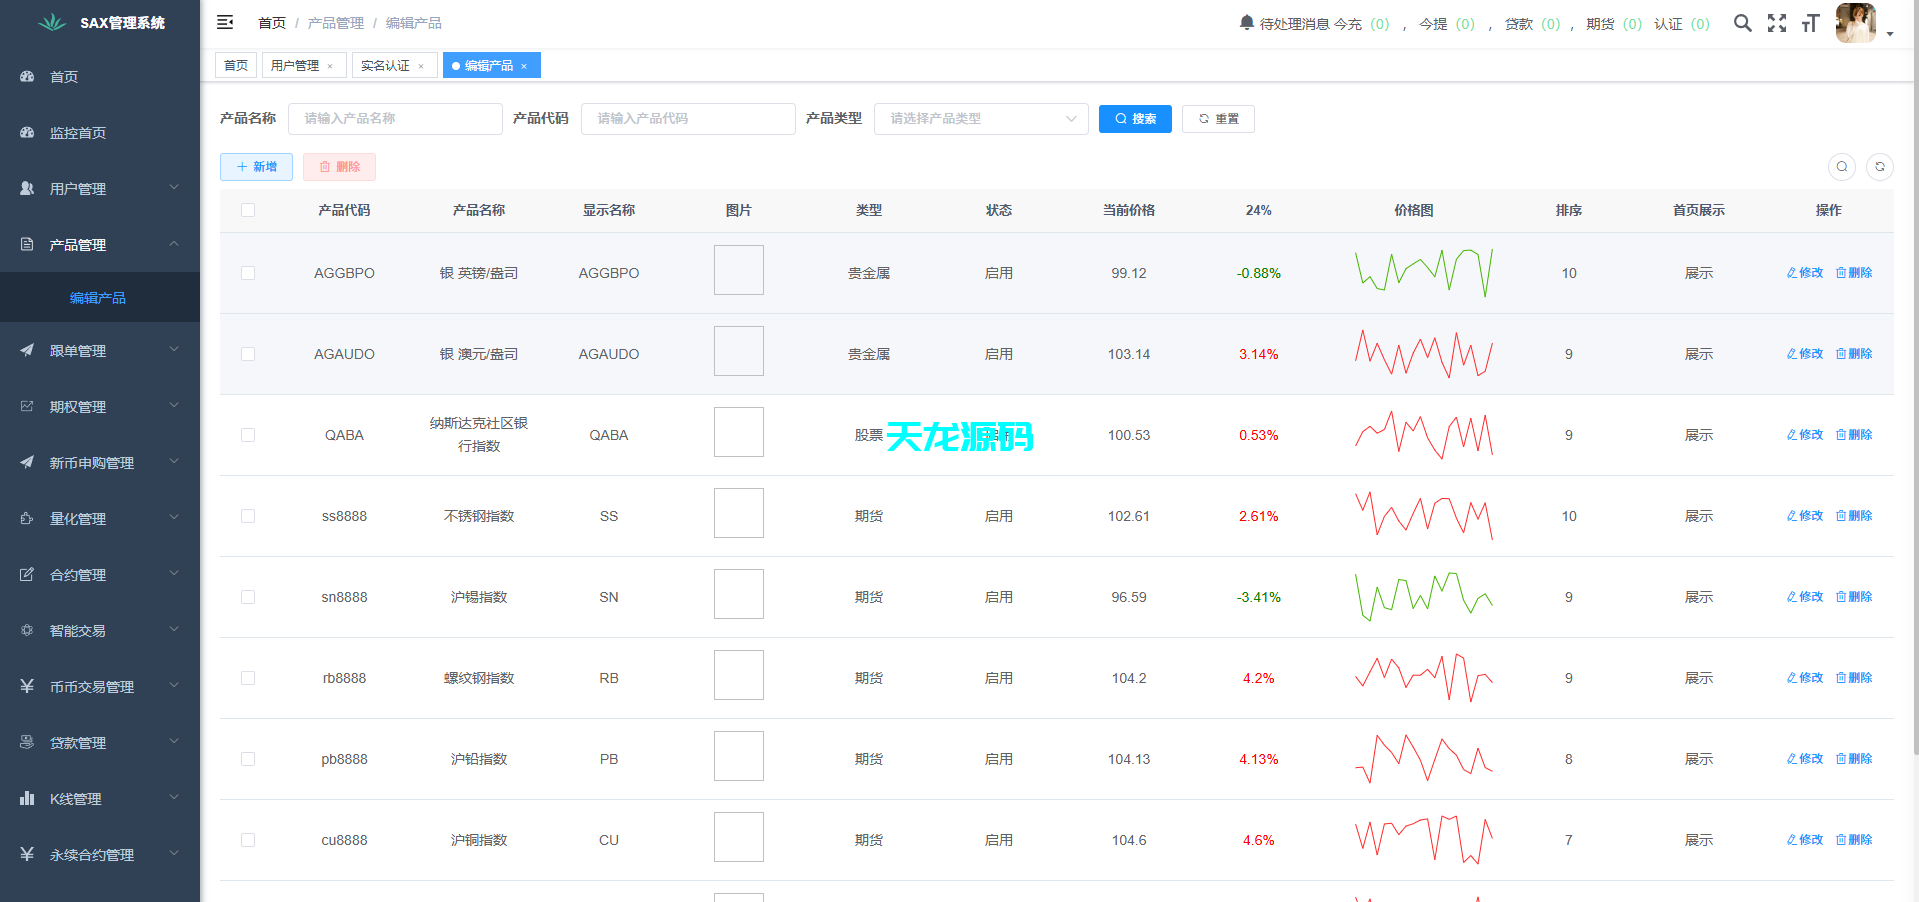Click the font size icon in the header

click(x=1811, y=23)
